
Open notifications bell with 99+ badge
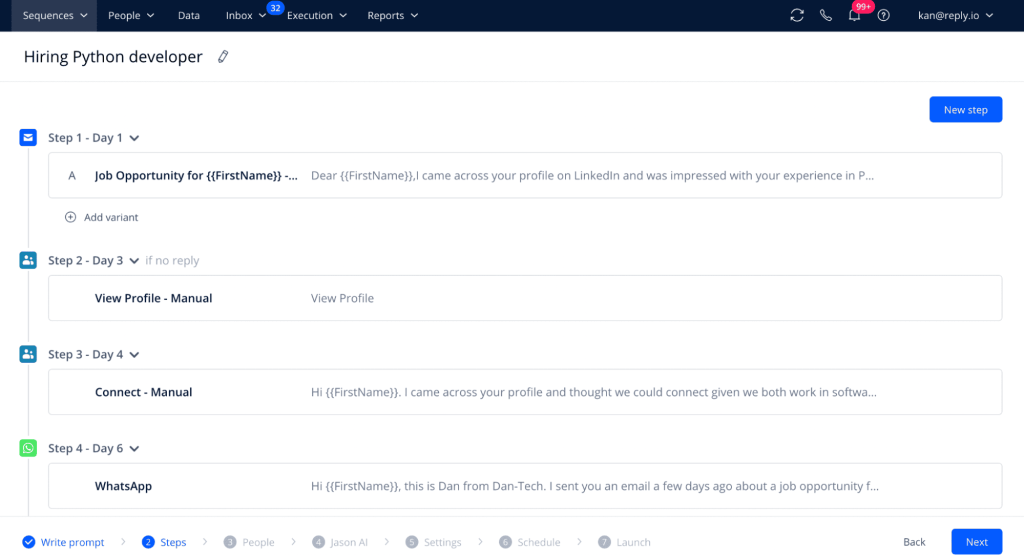pos(854,15)
